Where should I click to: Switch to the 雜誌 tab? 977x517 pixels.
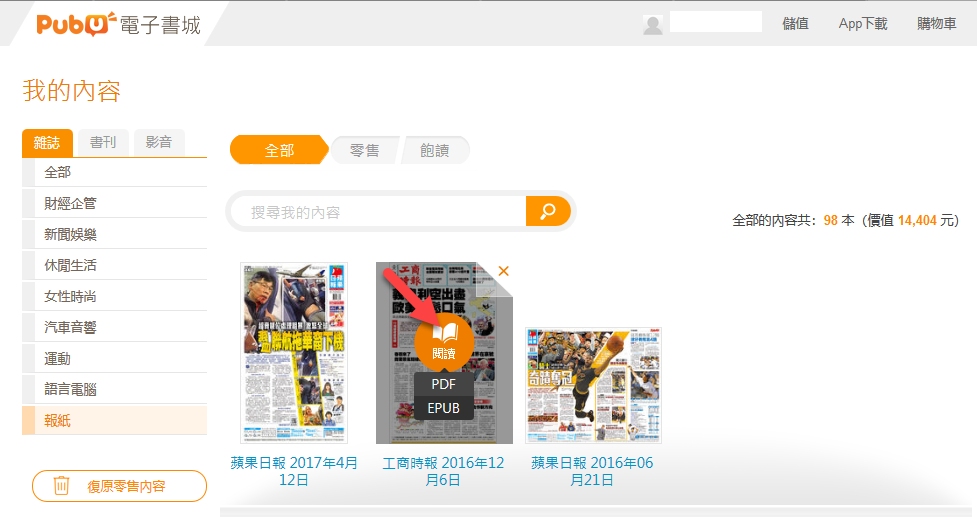point(47,143)
